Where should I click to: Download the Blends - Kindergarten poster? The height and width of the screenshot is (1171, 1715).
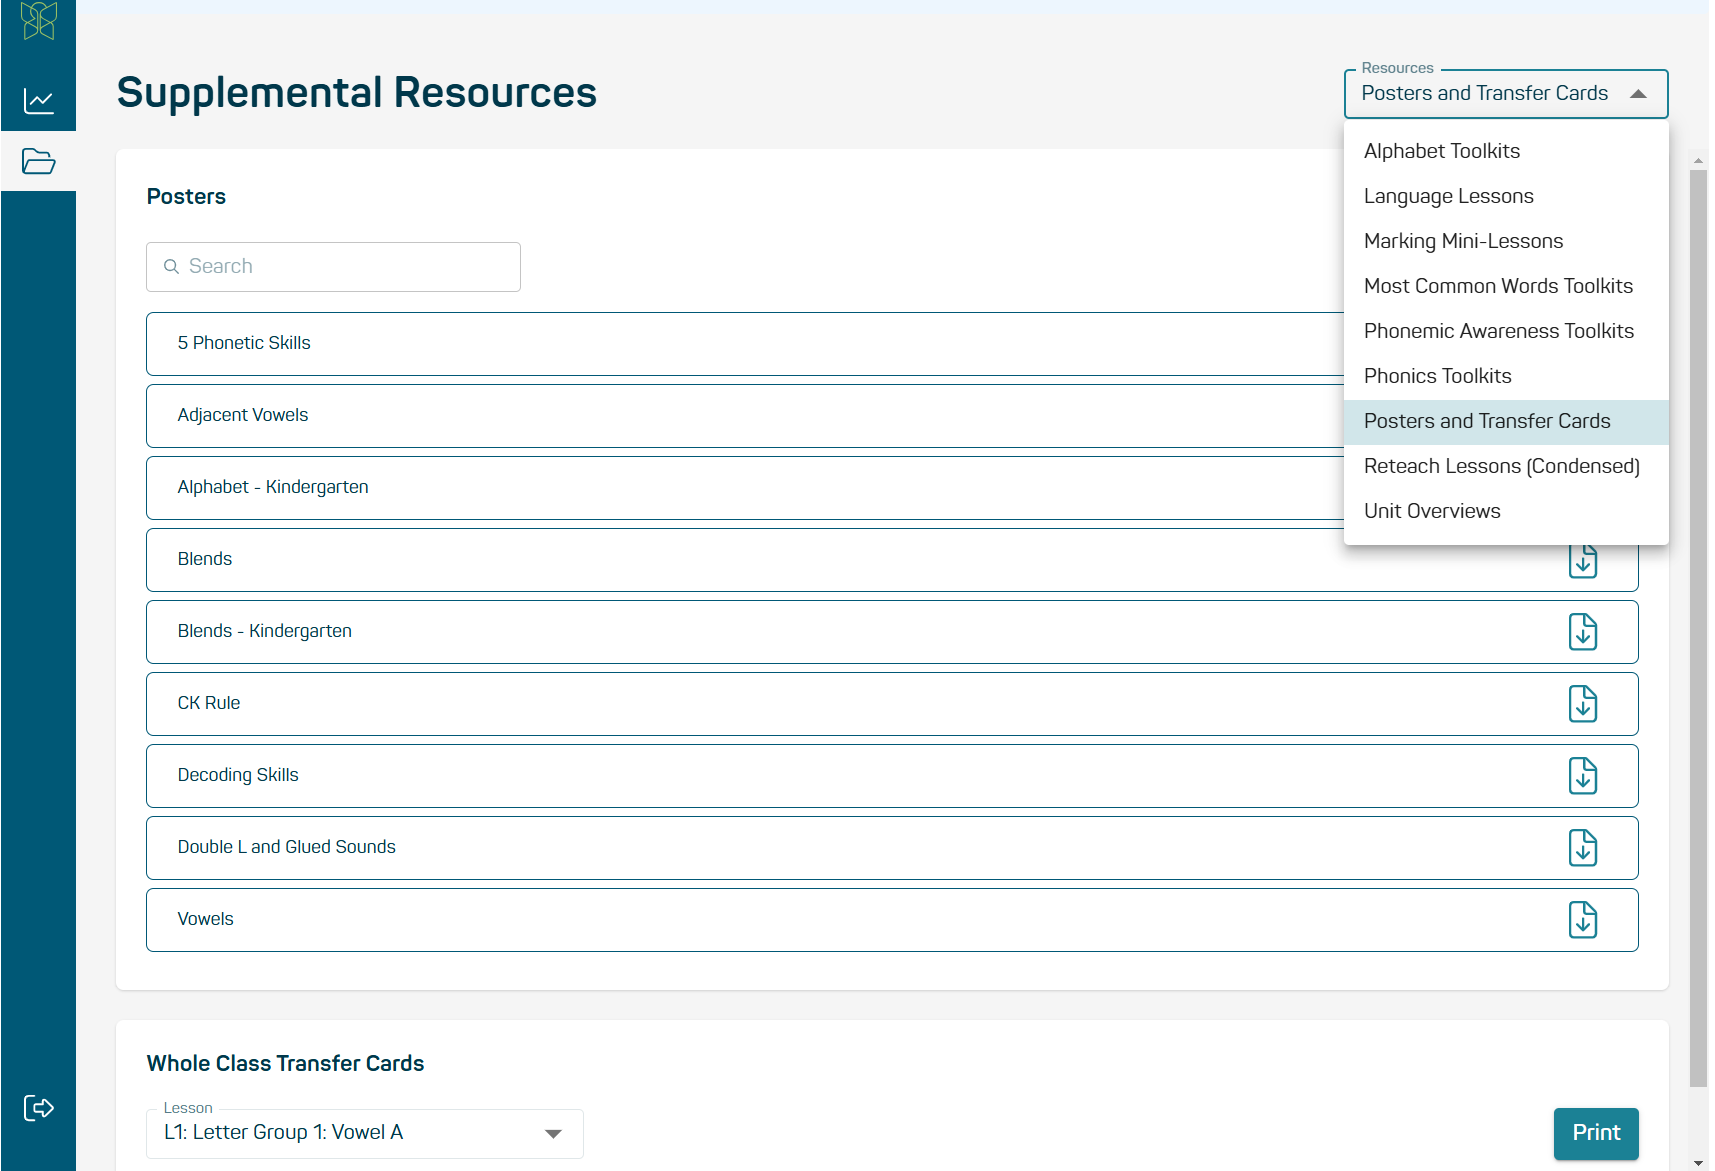[x=1583, y=631]
